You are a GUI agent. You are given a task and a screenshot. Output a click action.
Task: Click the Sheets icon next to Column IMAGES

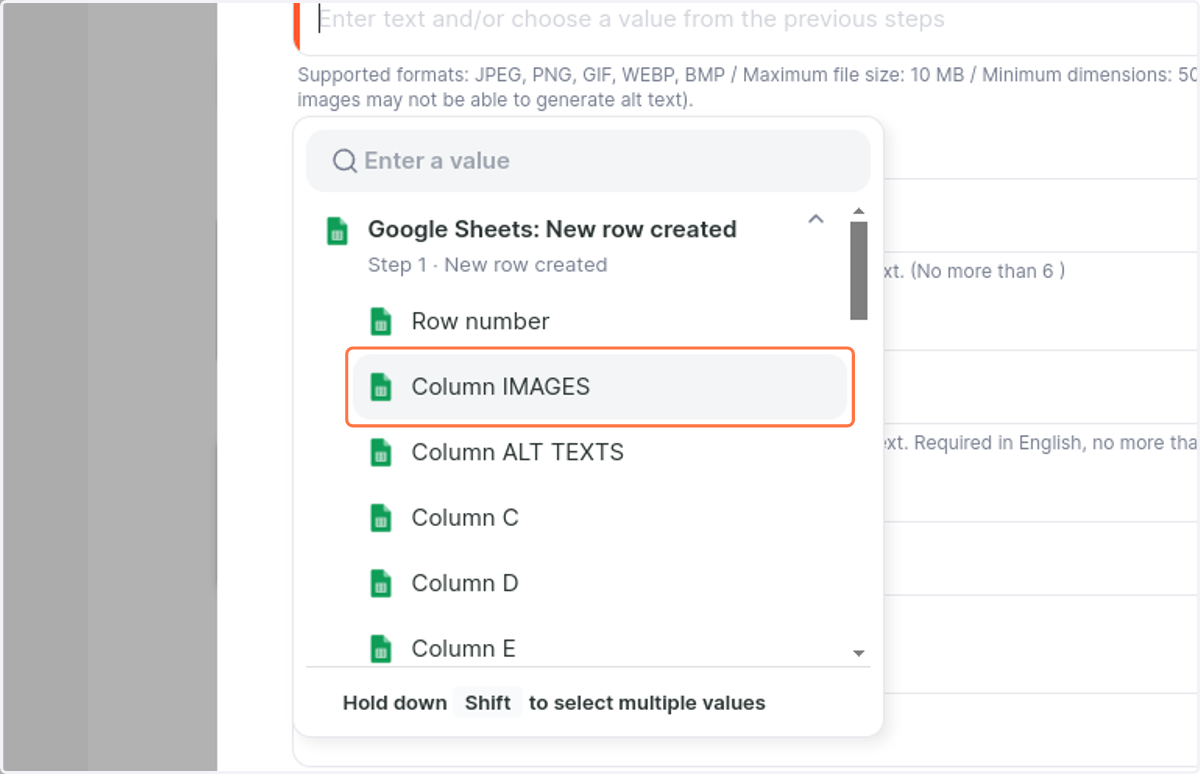(x=380, y=387)
